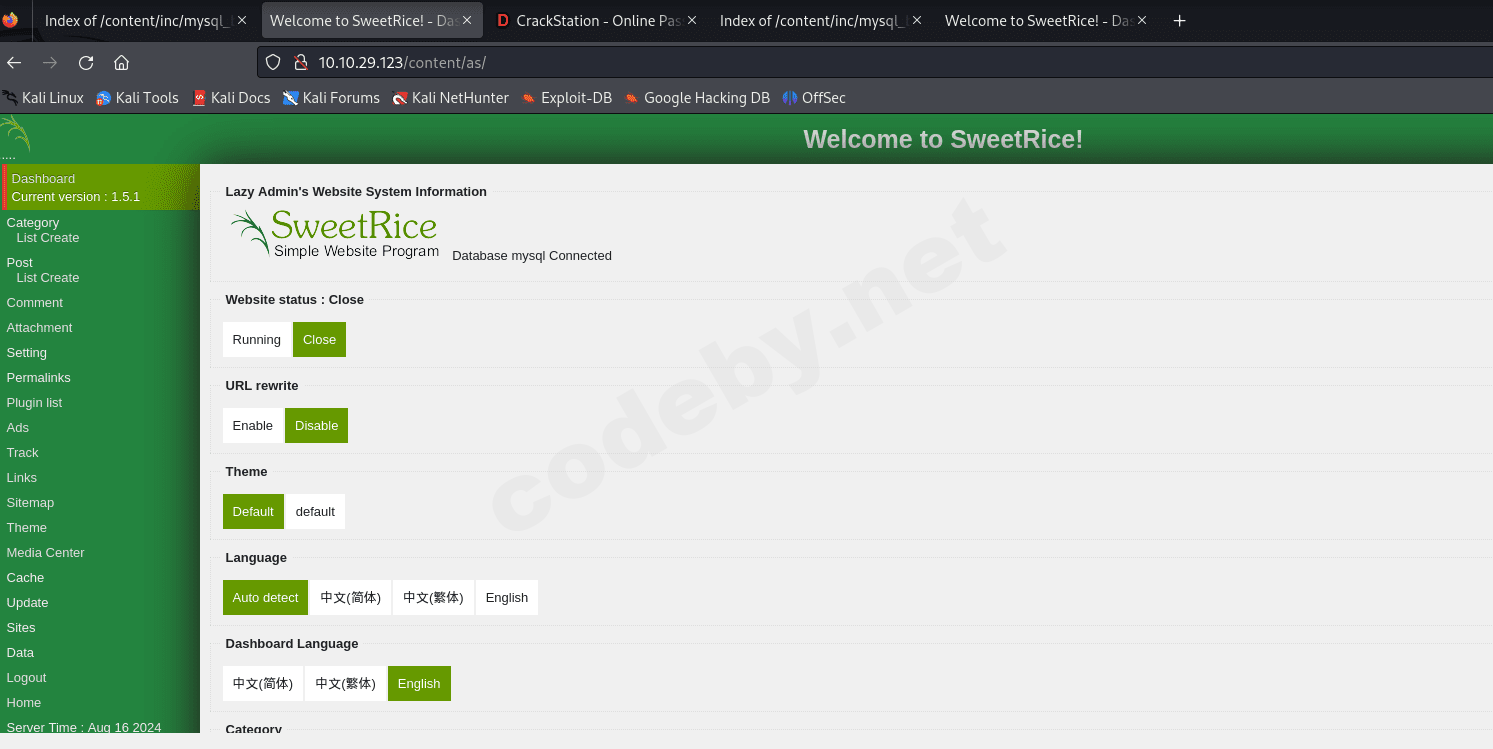The image size is (1493, 749).
Task: Close the CrackStation tab
Action: [x=691, y=20]
